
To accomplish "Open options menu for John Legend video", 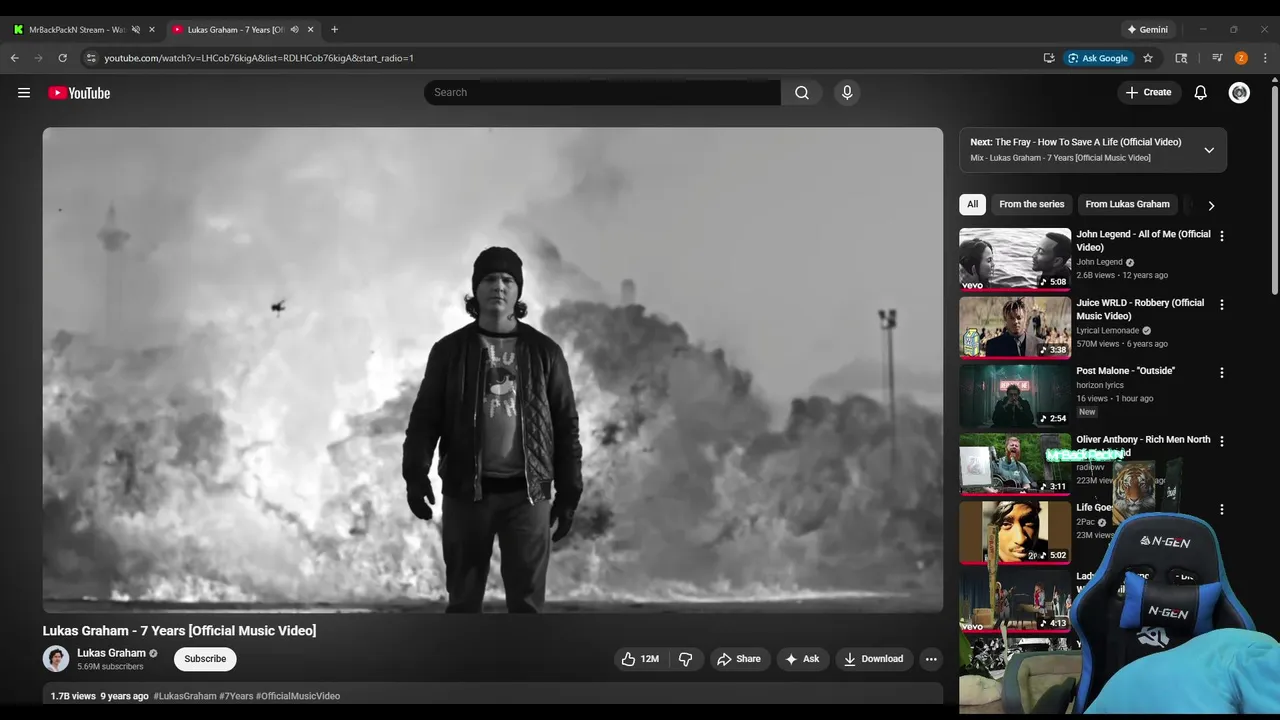I will [x=1221, y=236].
